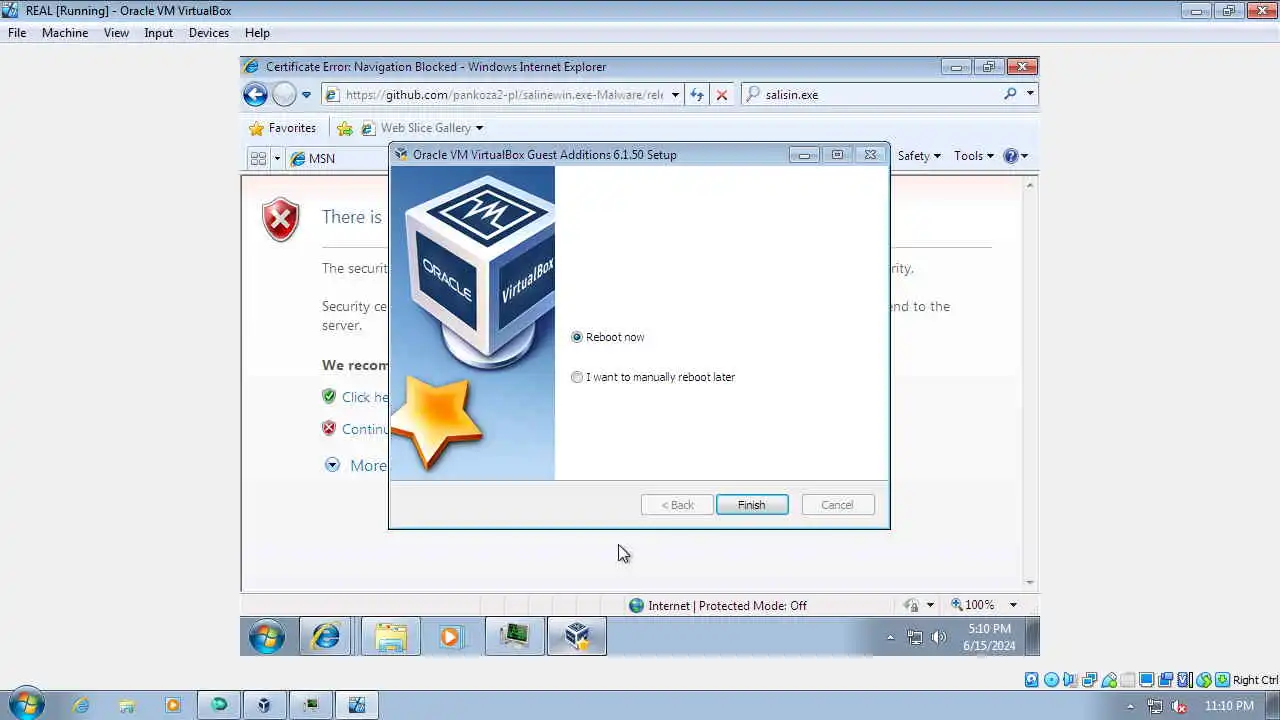Click the IE Forward navigation arrow
The width and height of the screenshot is (1280, 720).
click(284, 95)
